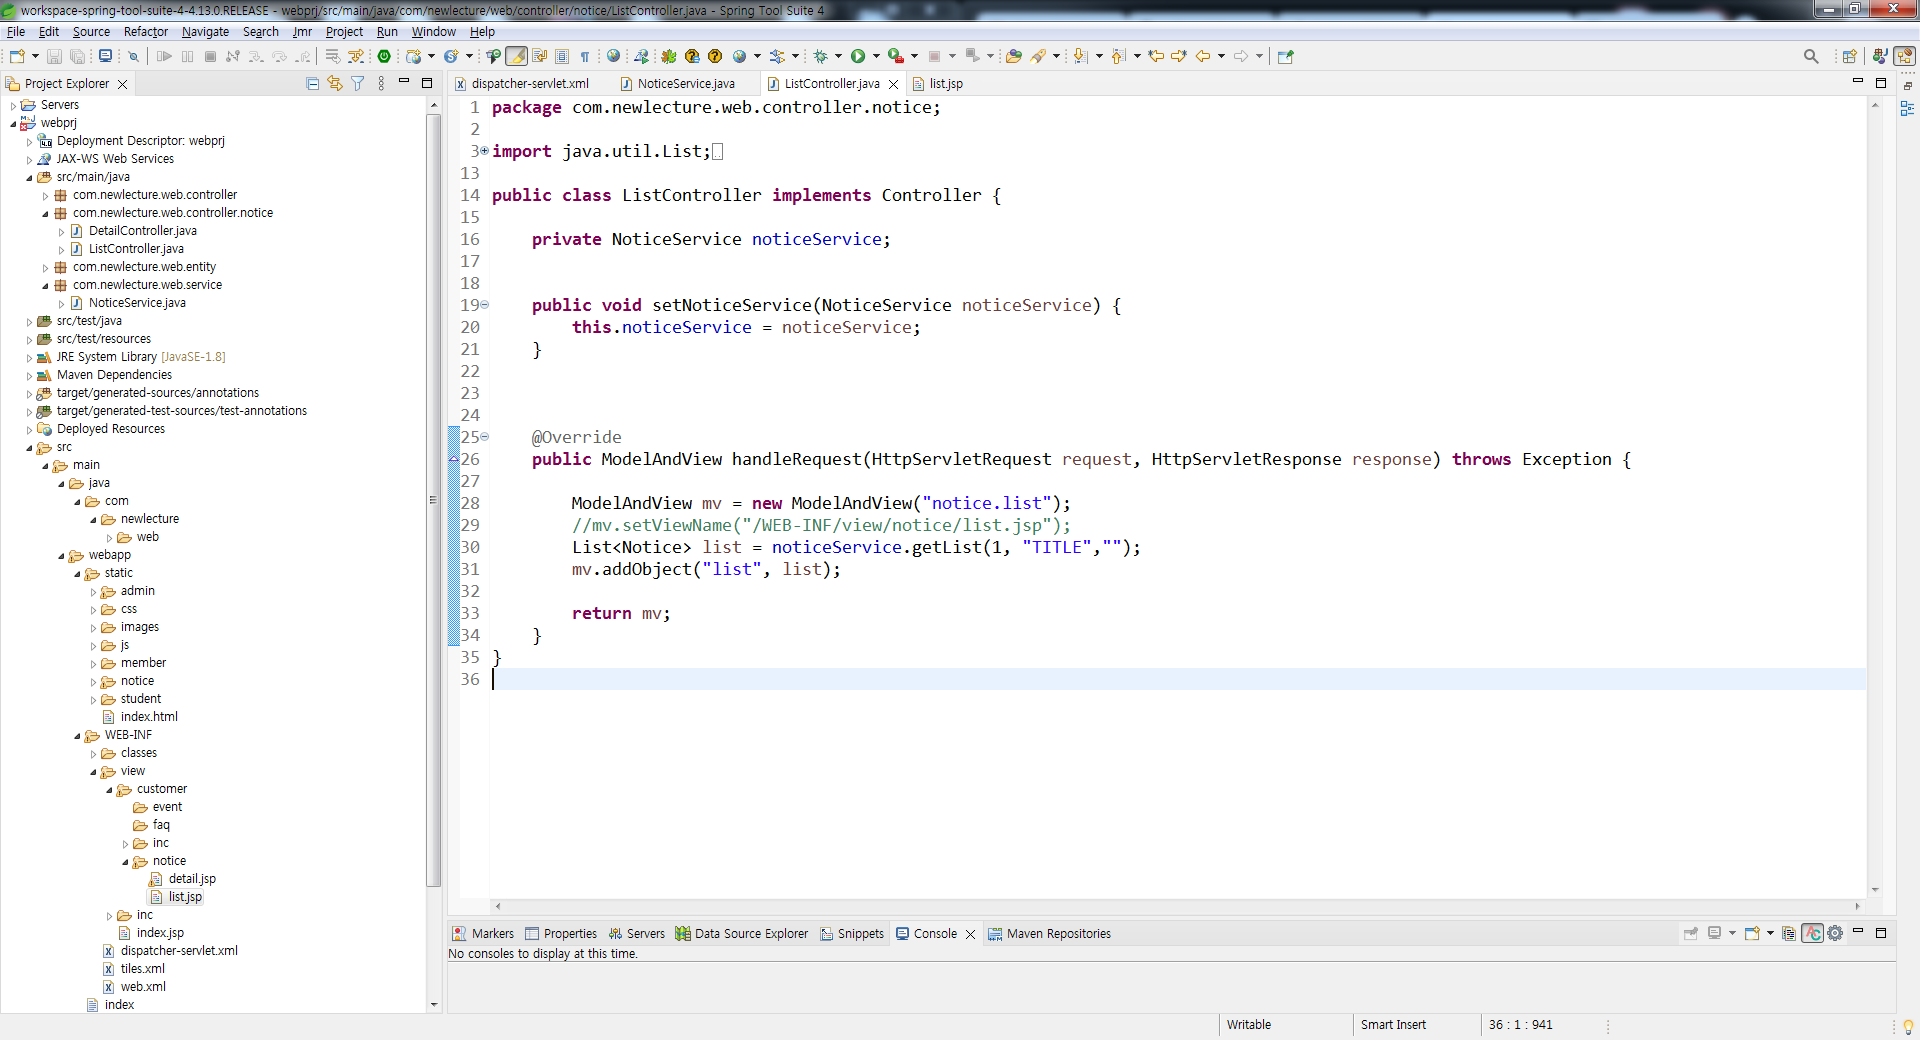Click the Open Perspective icon
This screenshot has width=1920, height=1040.
coord(1850,56)
